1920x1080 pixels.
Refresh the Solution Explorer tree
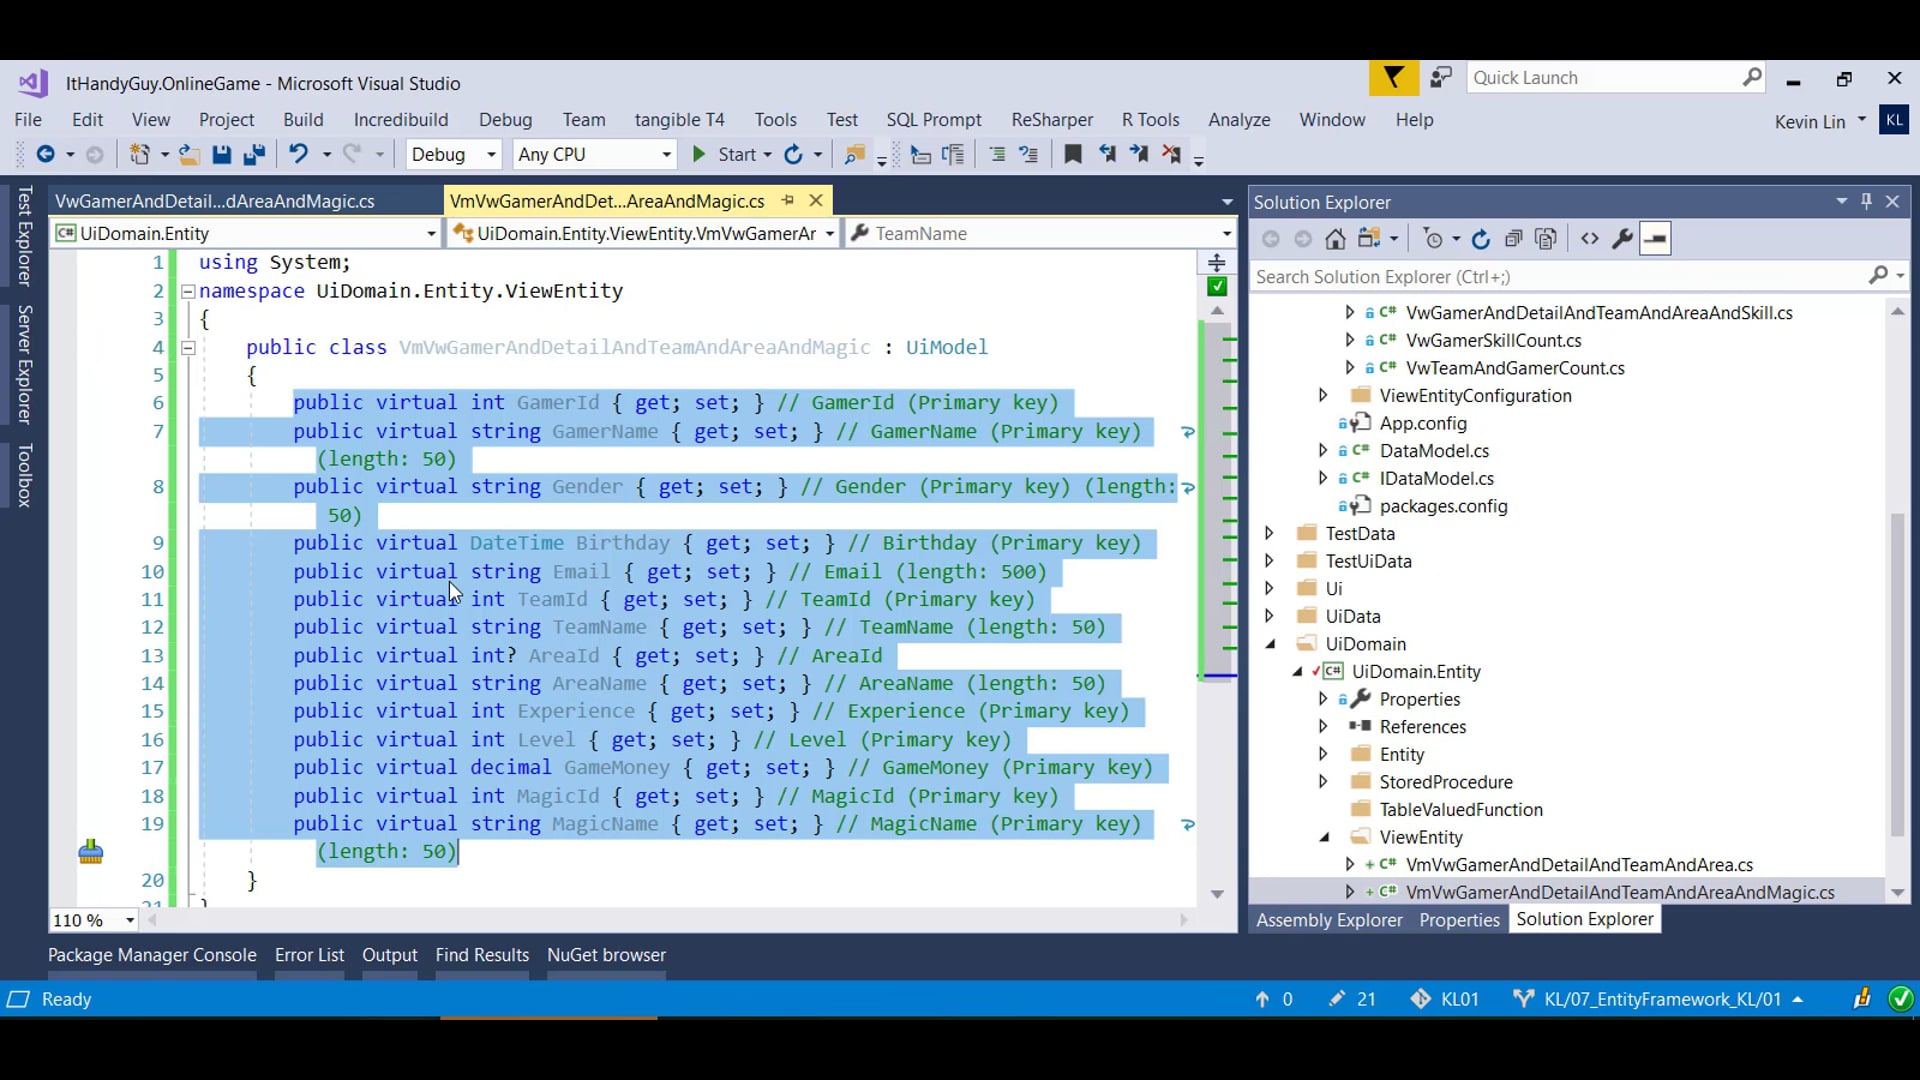coord(1481,239)
